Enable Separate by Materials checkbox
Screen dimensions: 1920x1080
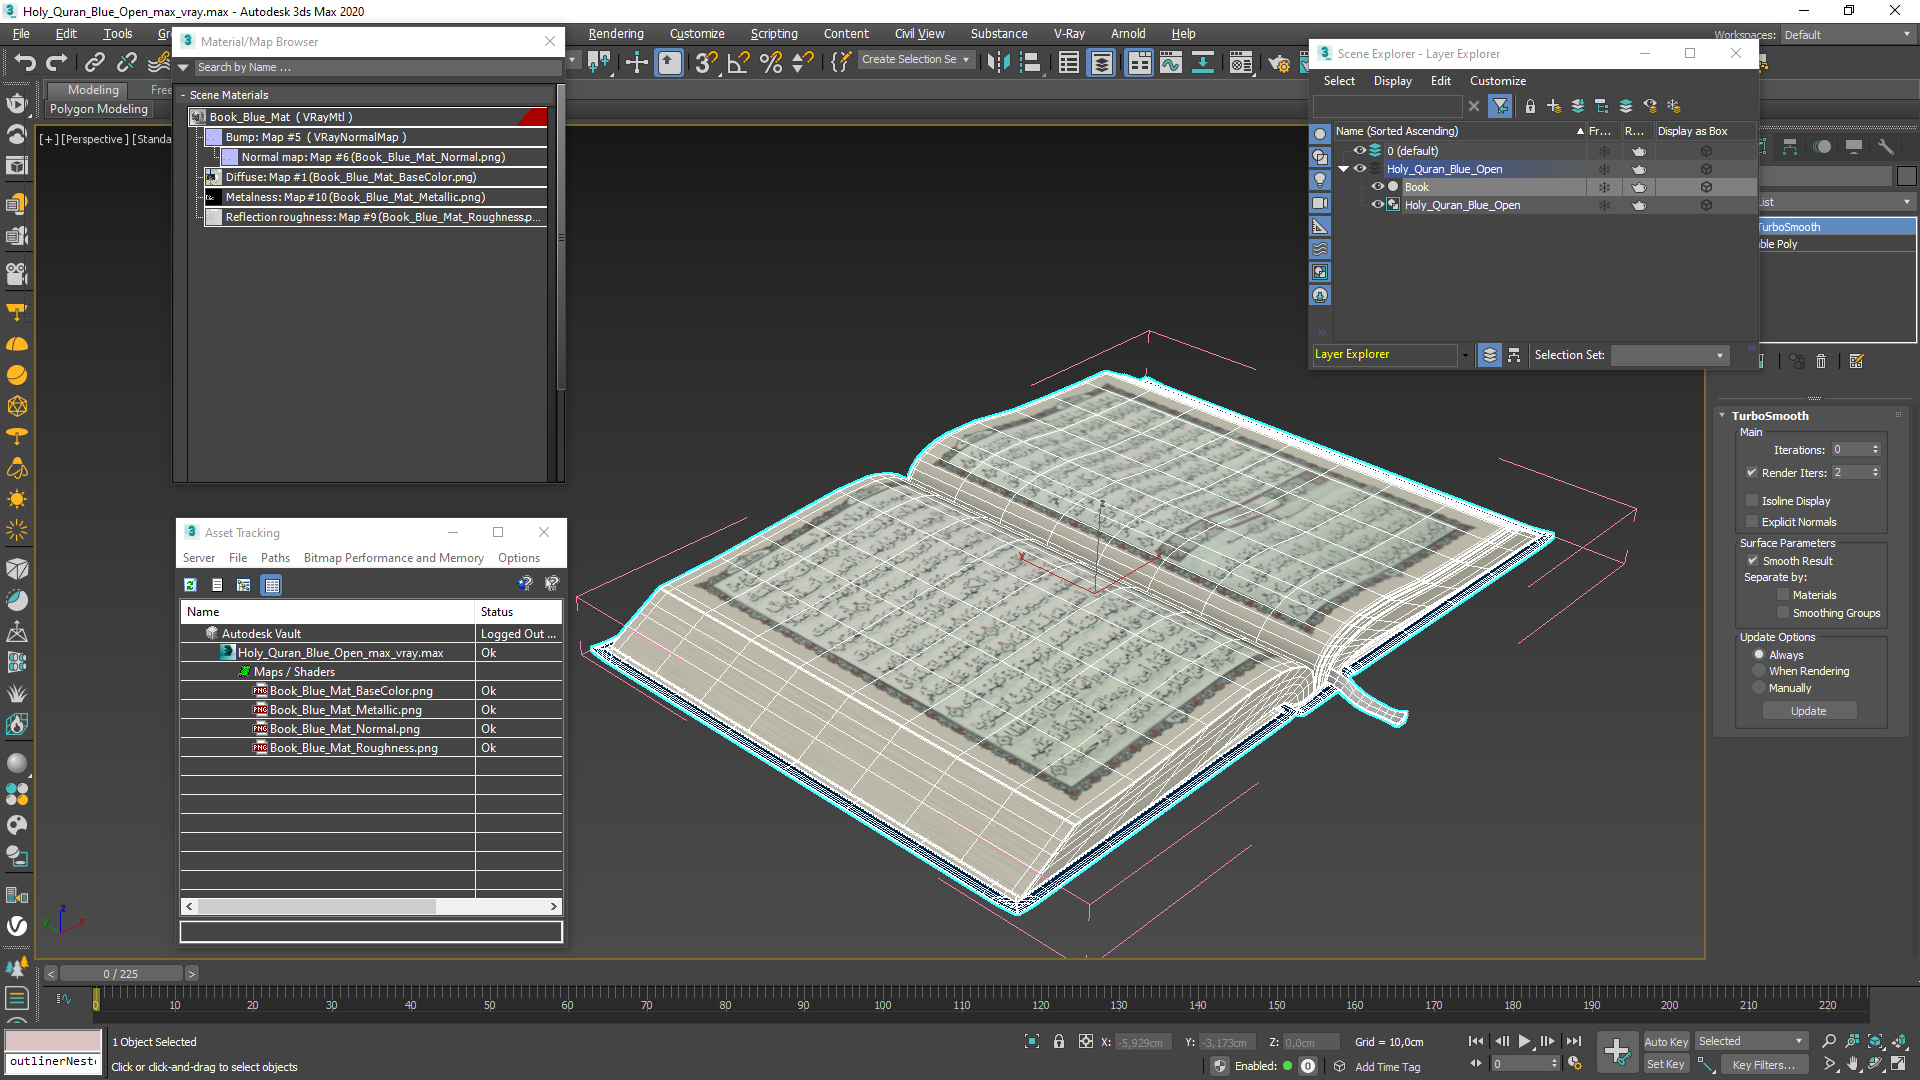[x=1783, y=595]
